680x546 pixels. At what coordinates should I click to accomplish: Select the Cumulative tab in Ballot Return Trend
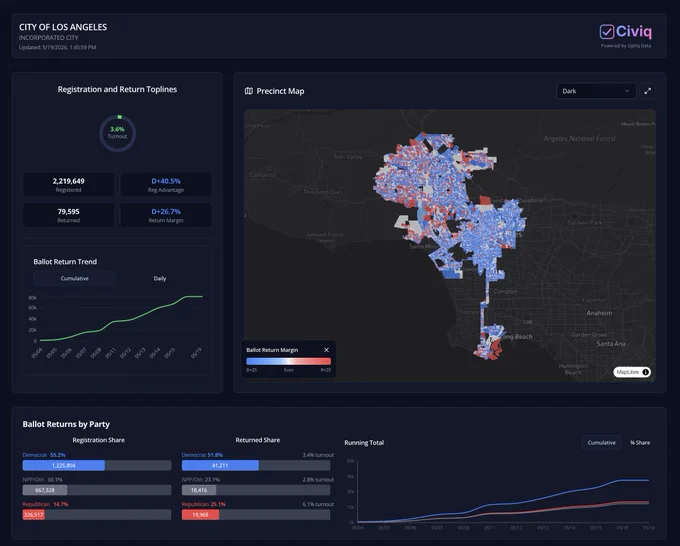click(x=75, y=278)
